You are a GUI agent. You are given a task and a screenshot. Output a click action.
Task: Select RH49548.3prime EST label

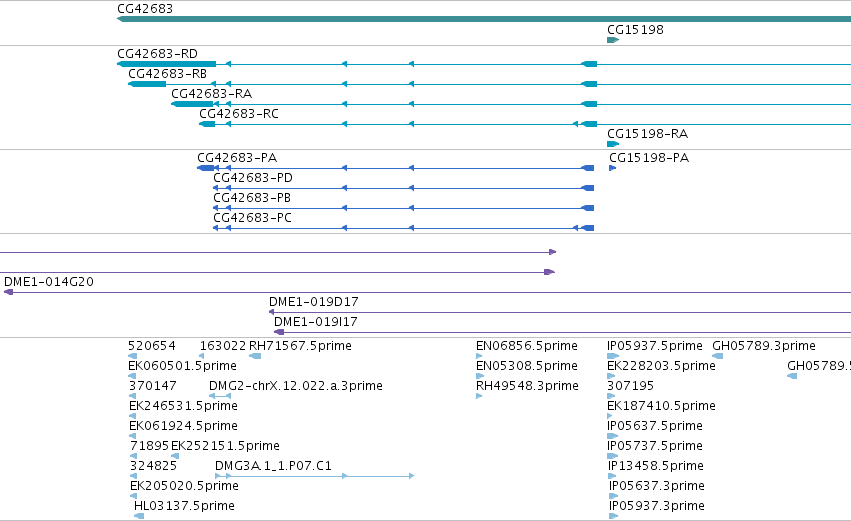(x=527, y=386)
